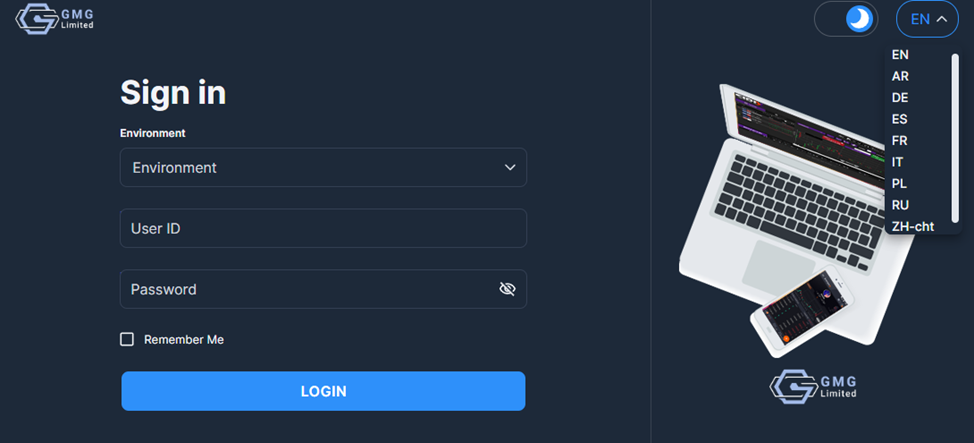The width and height of the screenshot is (974, 443).
Task: Focus the User ID input field
Action: tap(323, 228)
